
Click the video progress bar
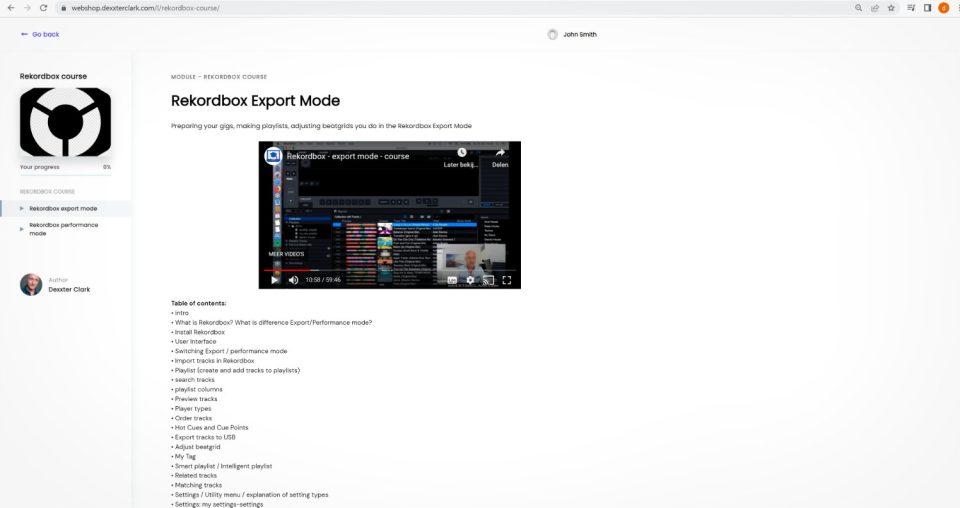pos(389,270)
